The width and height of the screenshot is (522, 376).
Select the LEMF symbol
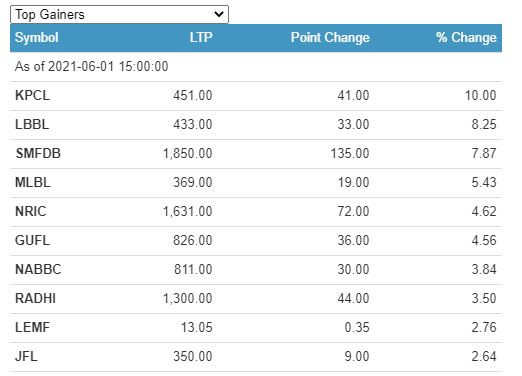click(32, 327)
